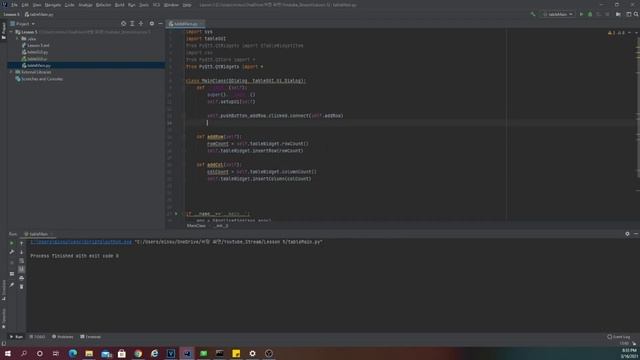
Task: Open the Edit menu
Action: coord(25,5)
